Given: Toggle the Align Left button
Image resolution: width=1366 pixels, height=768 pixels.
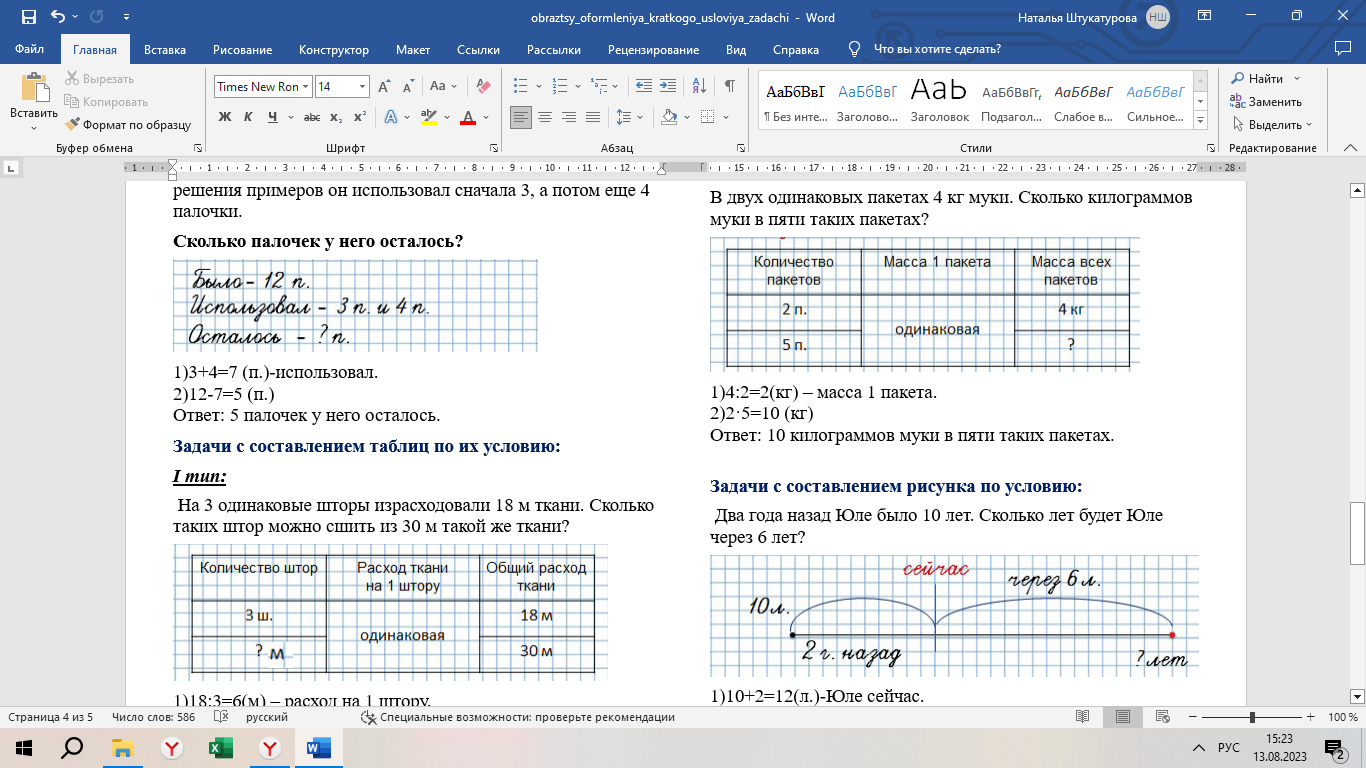Looking at the screenshot, I should click(x=521, y=117).
